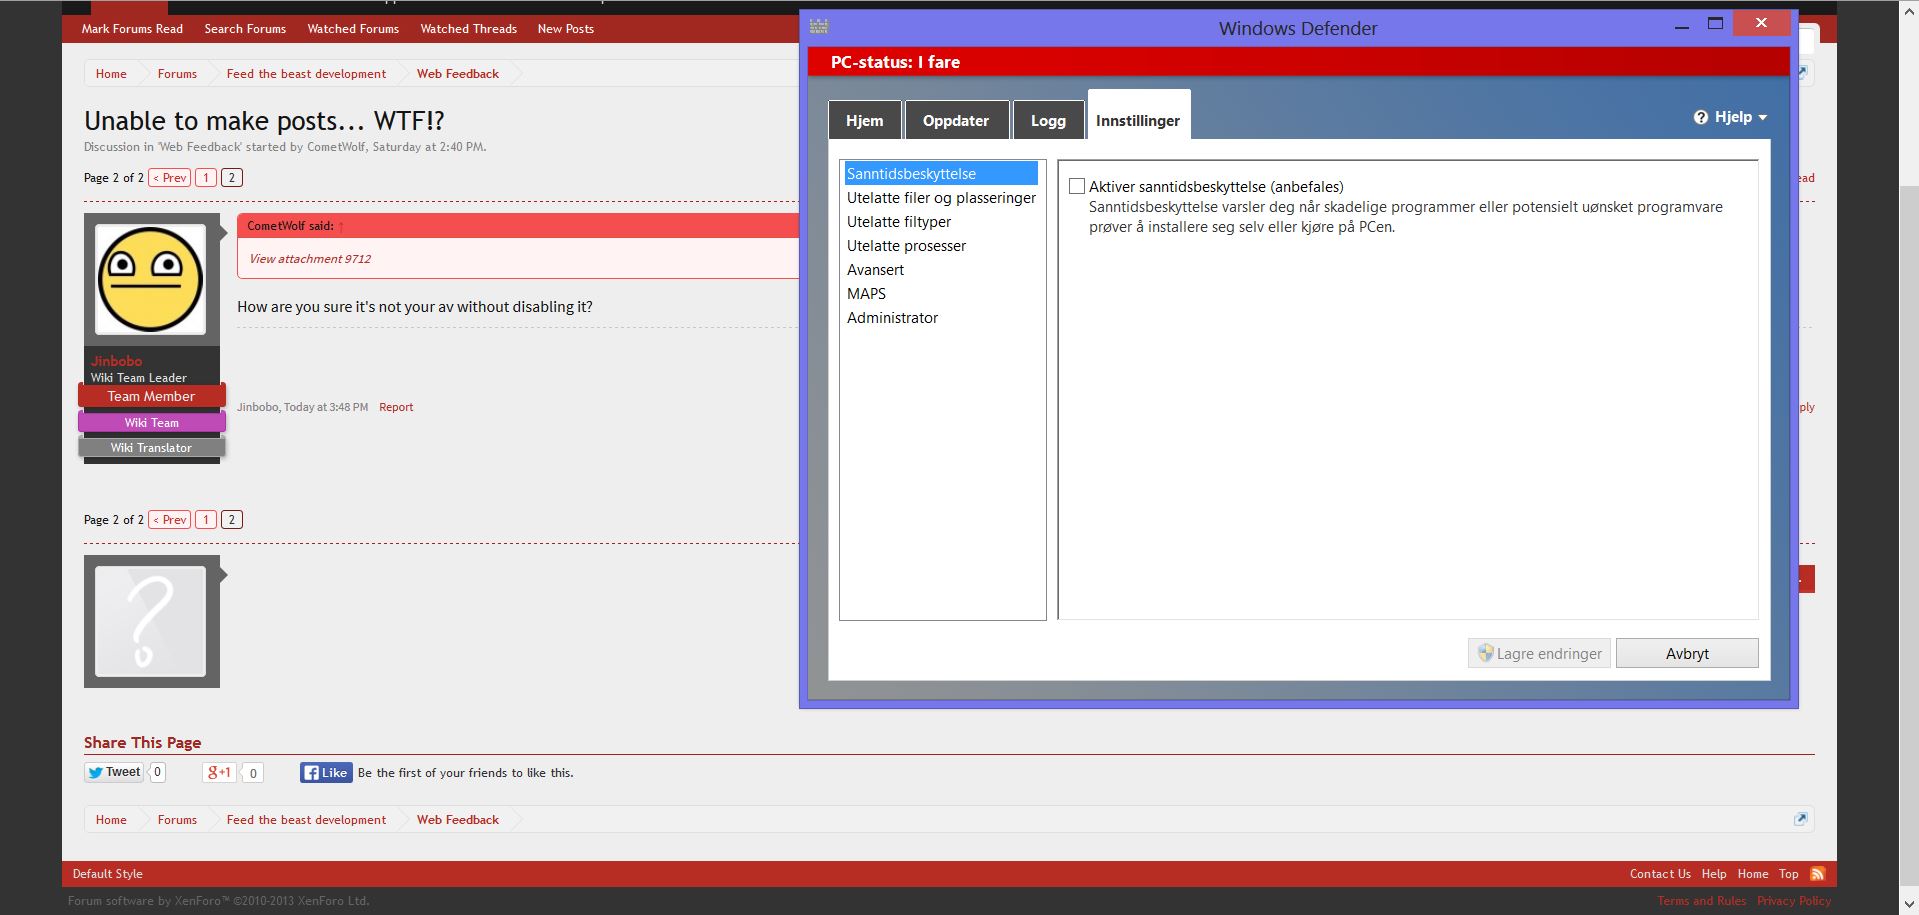The height and width of the screenshot is (915, 1919).
Task: Open the View attachment 9712 link
Action: pyautogui.click(x=310, y=259)
